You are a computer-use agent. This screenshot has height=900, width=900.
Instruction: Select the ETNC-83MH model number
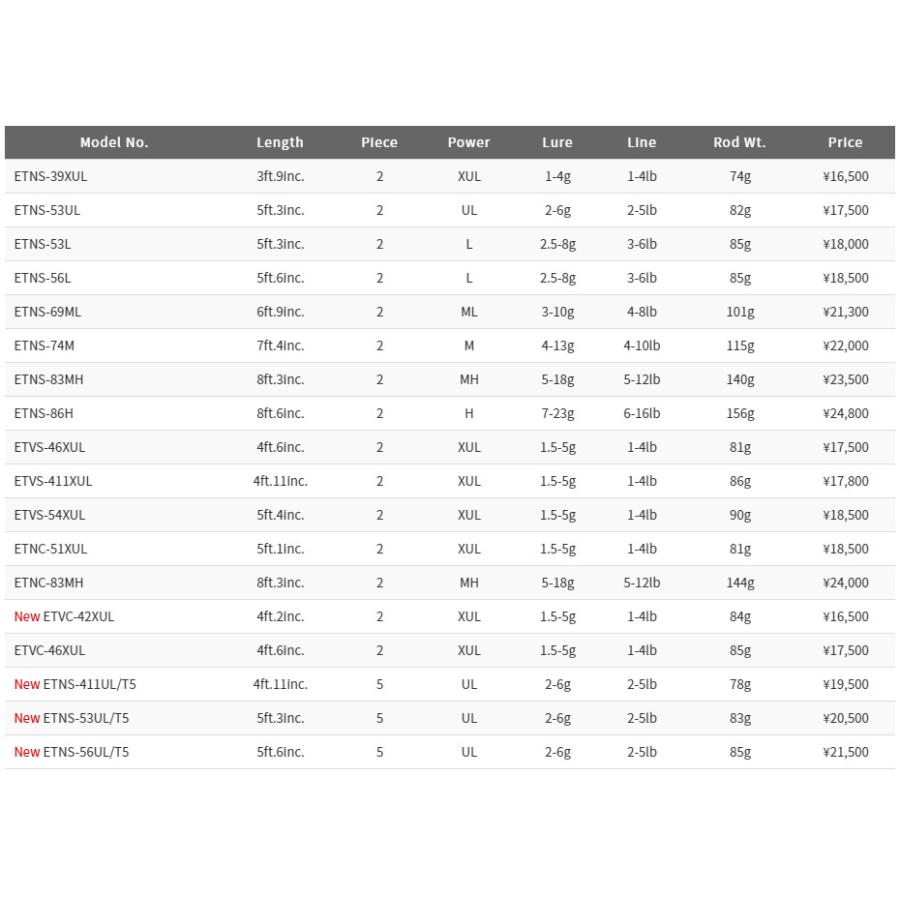[49, 583]
